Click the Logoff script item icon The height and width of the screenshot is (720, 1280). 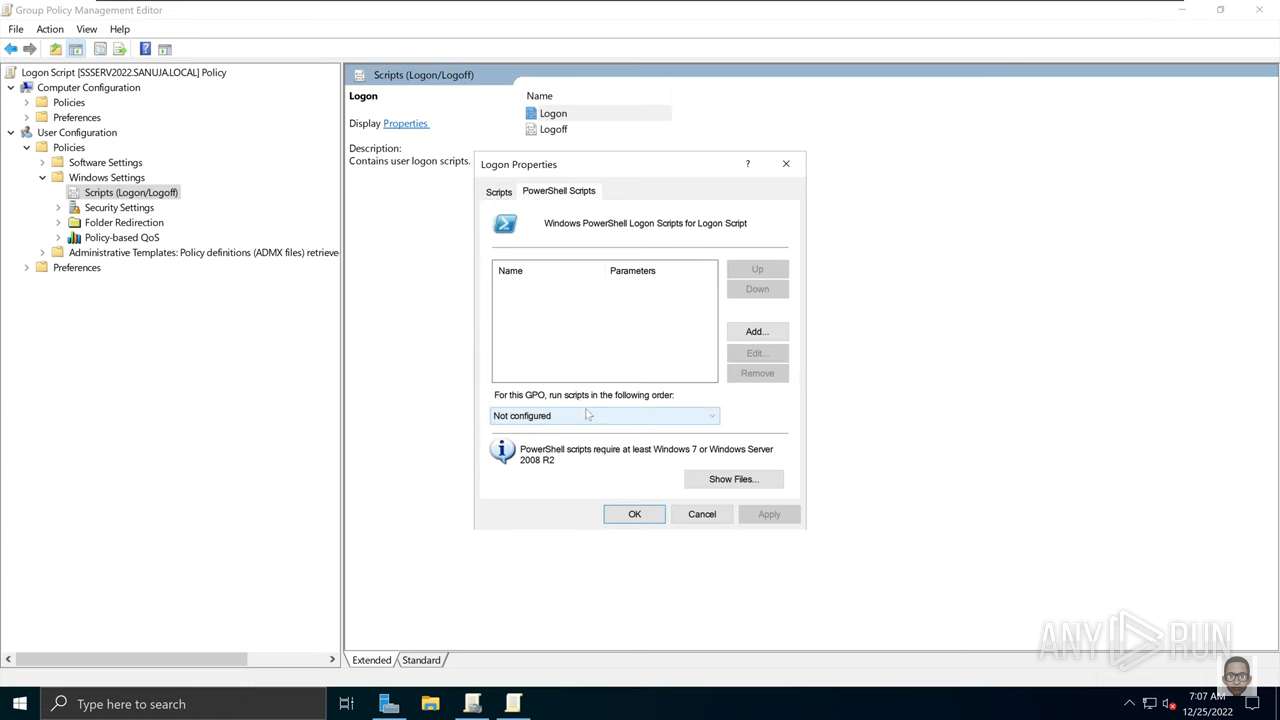pos(531,129)
